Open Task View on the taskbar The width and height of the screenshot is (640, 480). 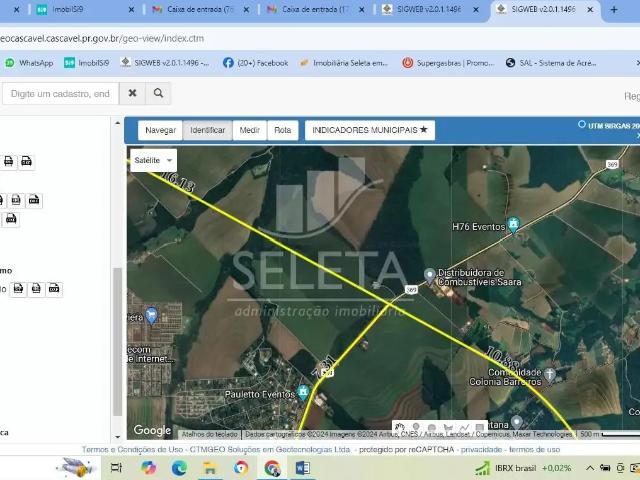coord(117,468)
